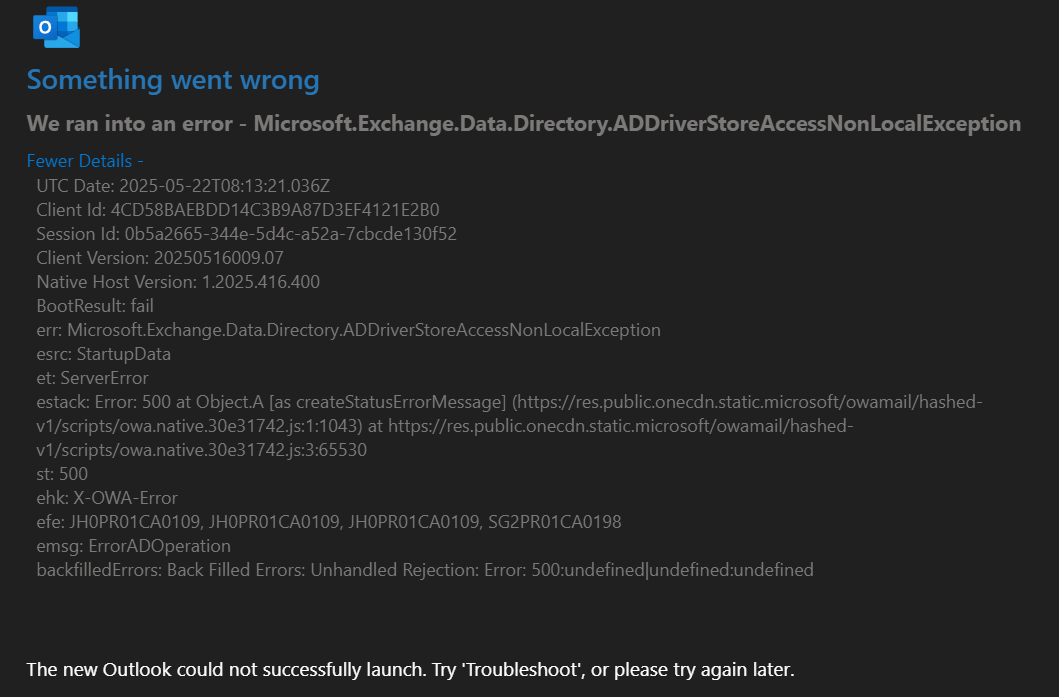Click the "We ran into an error" message
Viewport: 1059px width, 697px height.
[523, 124]
